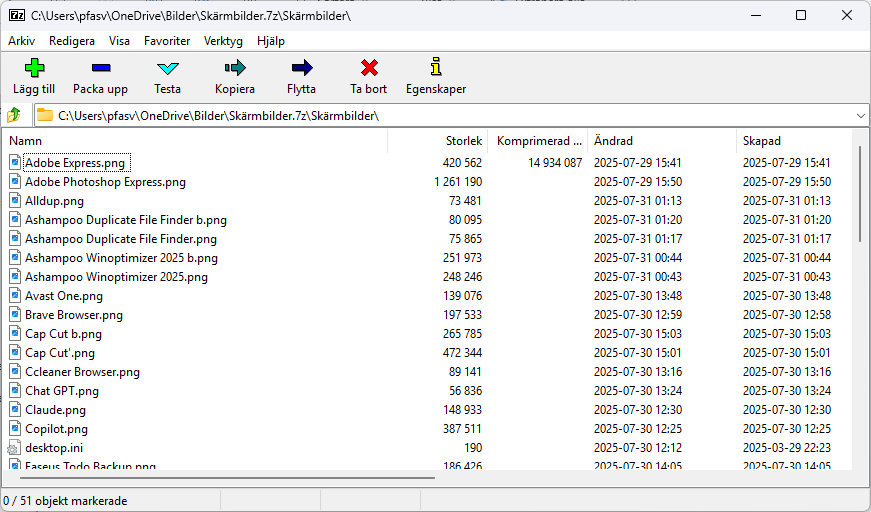Click size value 387 511

462,428
